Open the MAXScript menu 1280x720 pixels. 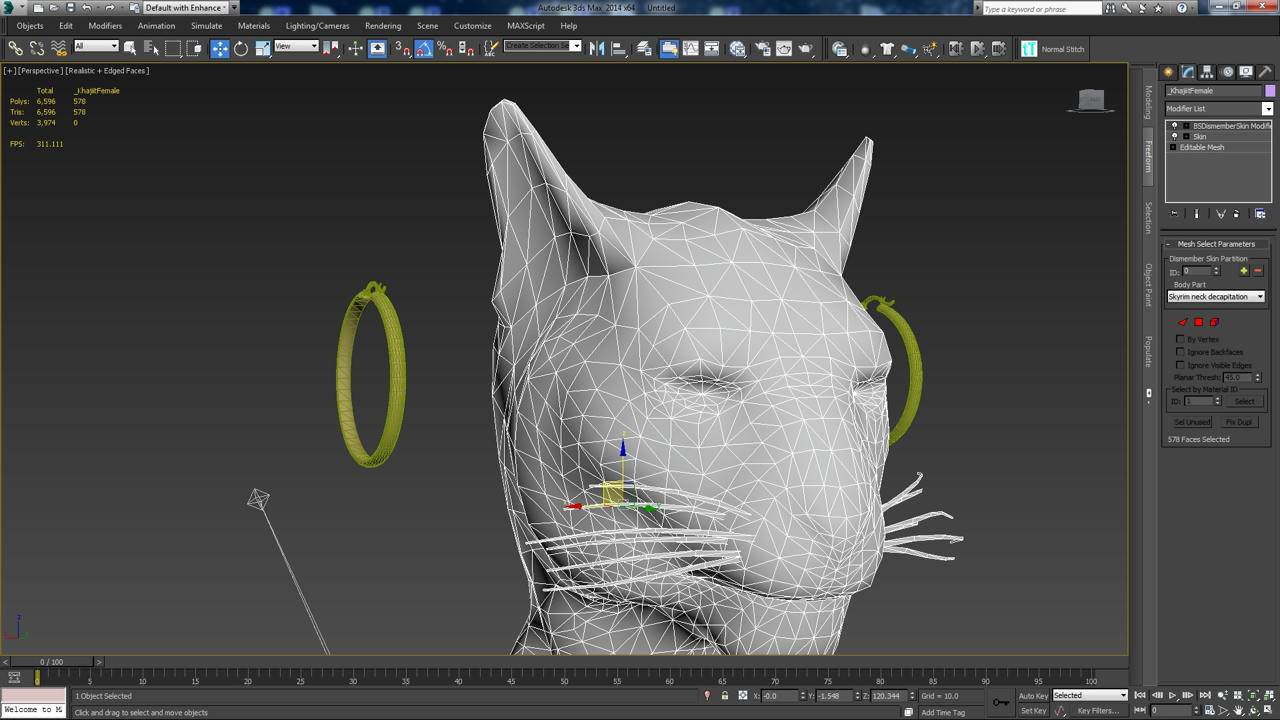[526, 26]
